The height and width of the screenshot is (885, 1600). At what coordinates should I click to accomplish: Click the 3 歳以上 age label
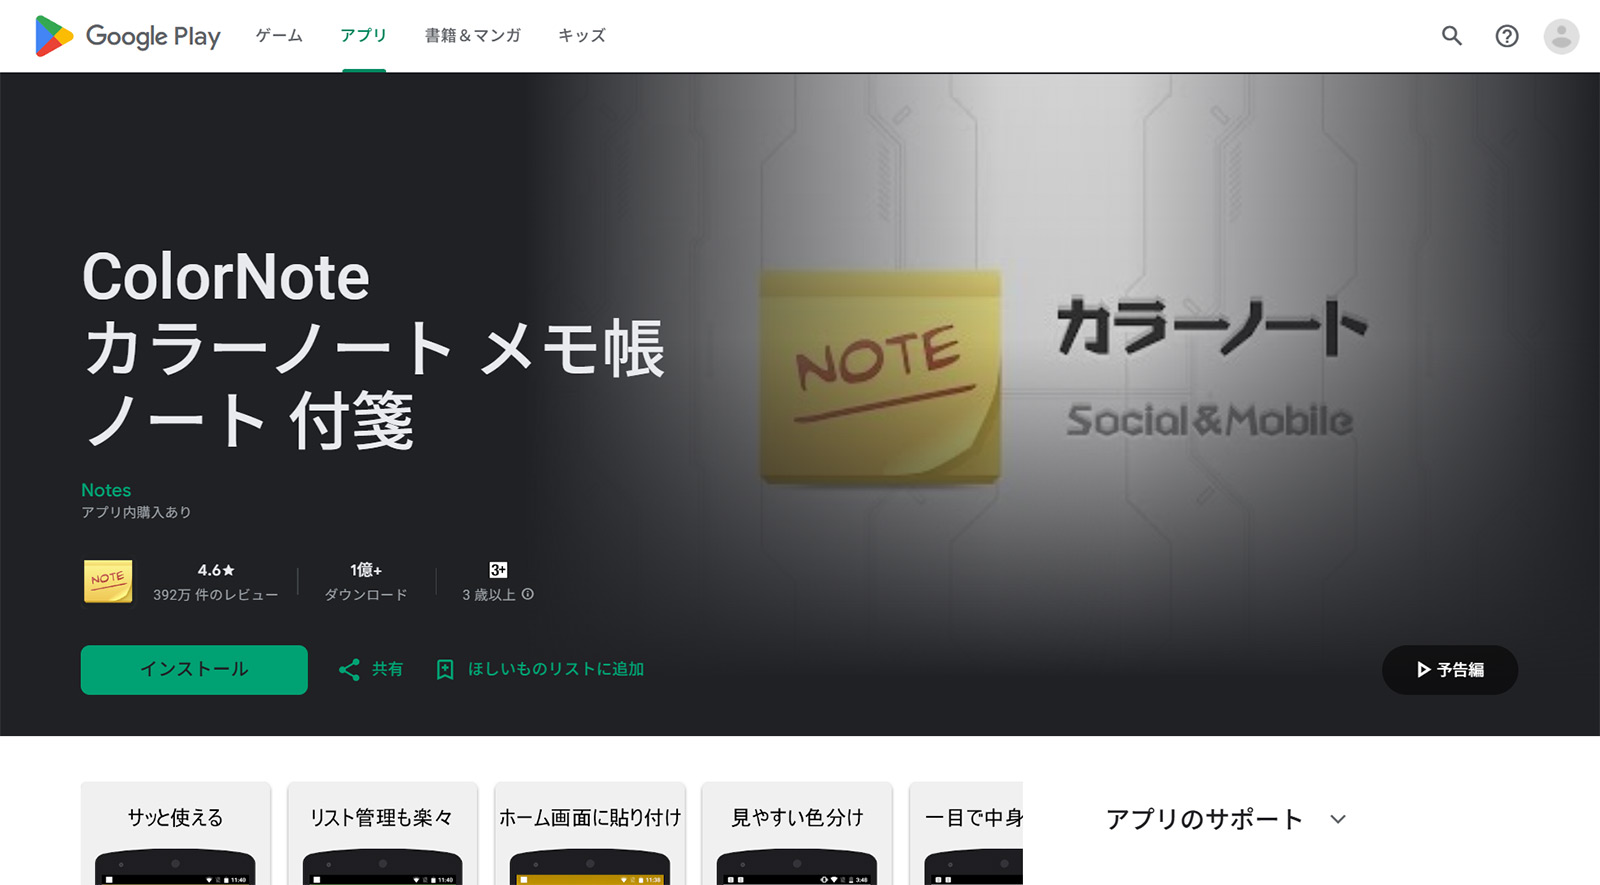[x=489, y=595]
